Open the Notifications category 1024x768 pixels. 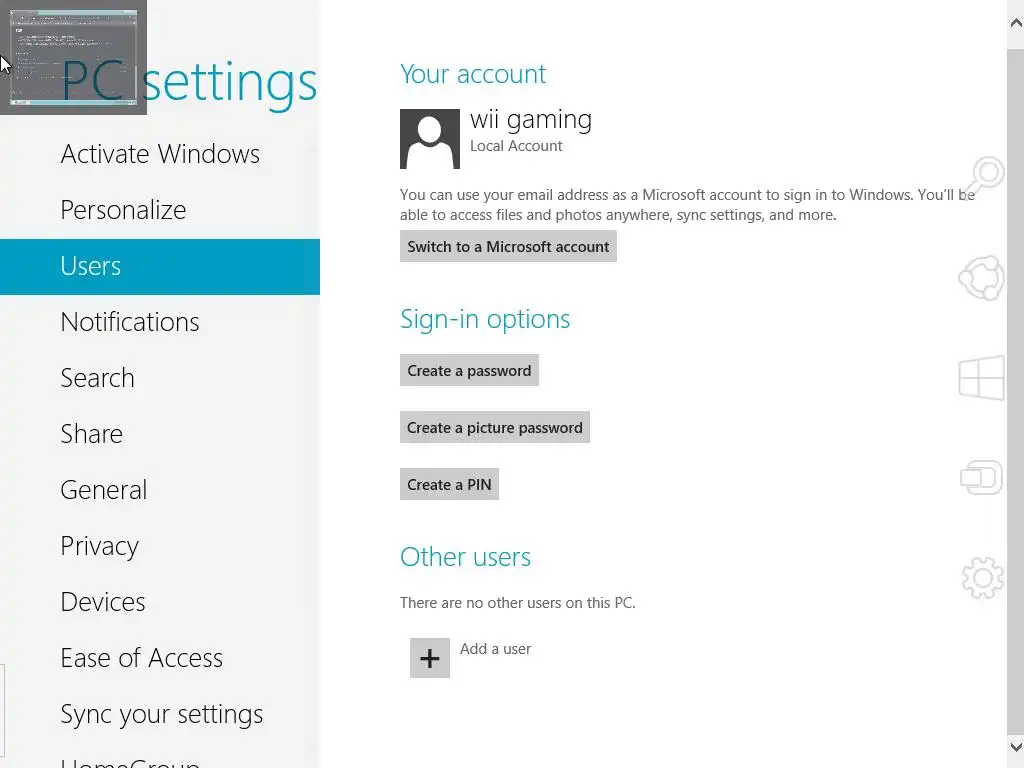[160, 323]
